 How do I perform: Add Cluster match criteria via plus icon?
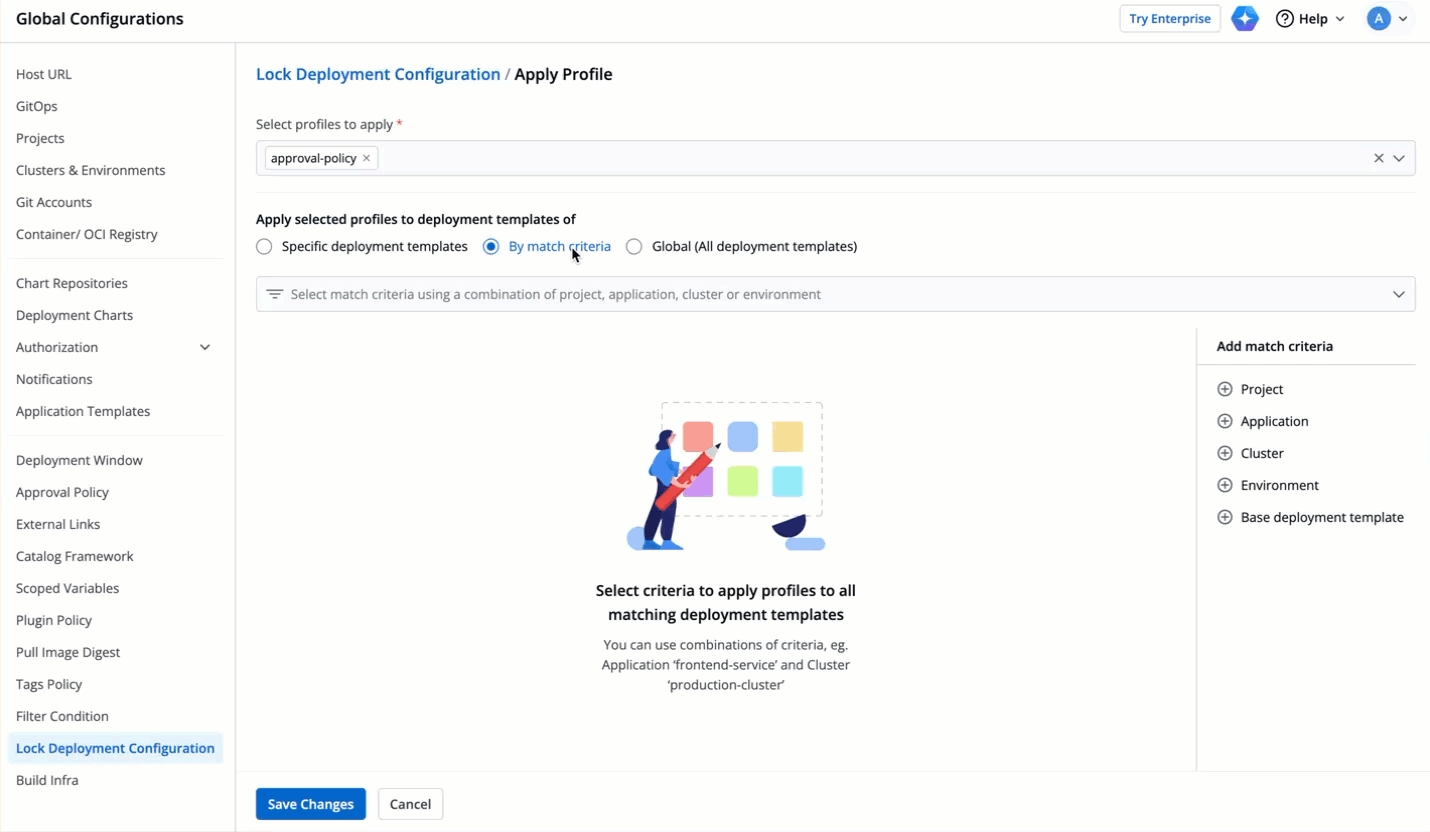[1224, 453]
